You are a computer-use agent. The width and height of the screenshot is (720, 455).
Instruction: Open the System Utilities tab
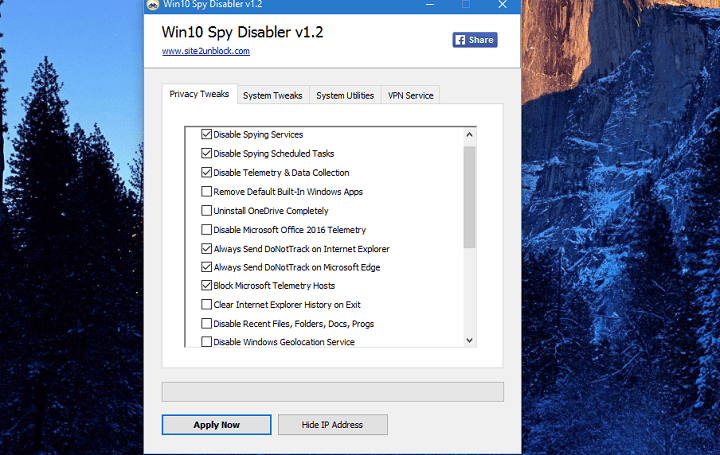[345, 95]
